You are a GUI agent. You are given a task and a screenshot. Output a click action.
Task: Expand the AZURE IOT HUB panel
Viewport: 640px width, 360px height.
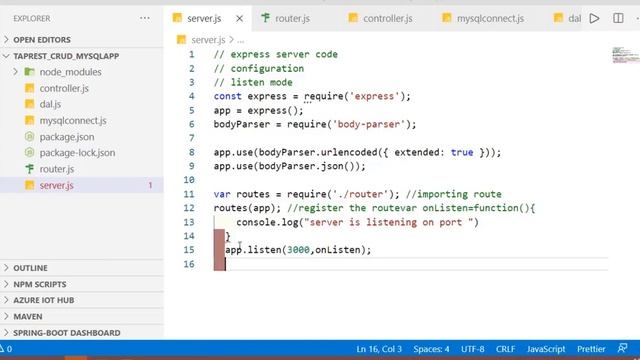tap(6, 300)
